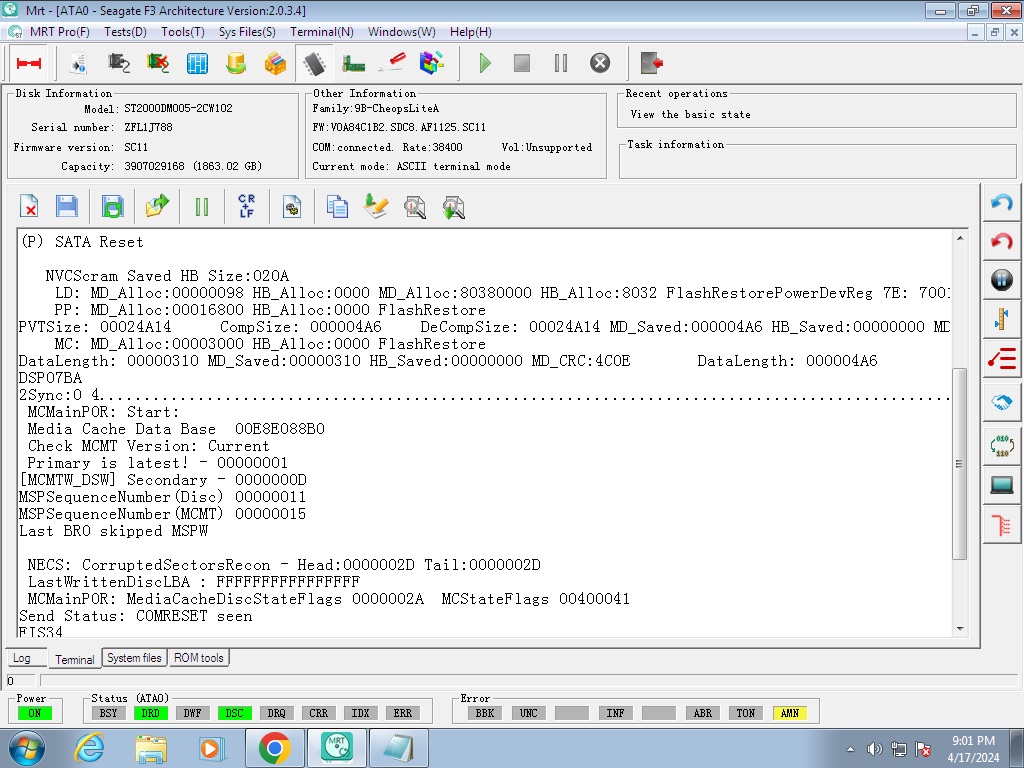This screenshot has height=768, width=1024.
Task: Click the port cable connect icon
Action: (x=118, y=63)
